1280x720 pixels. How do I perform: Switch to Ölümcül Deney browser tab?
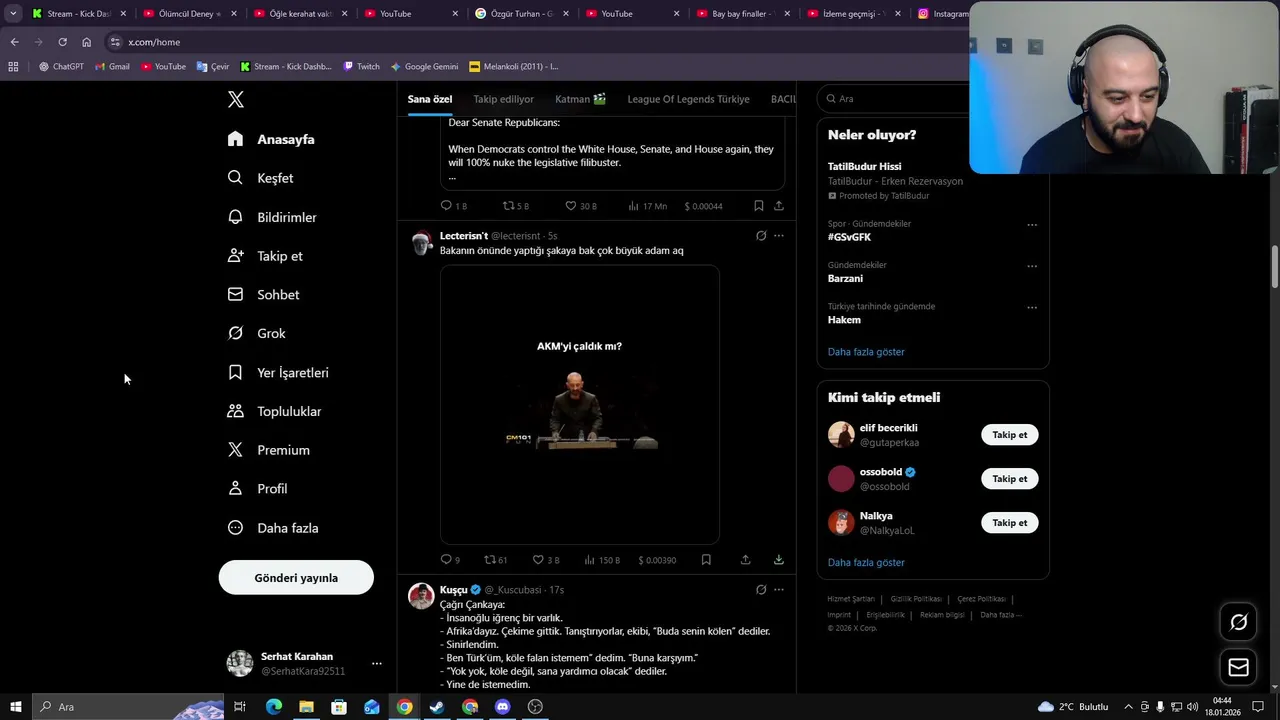point(186,14)
